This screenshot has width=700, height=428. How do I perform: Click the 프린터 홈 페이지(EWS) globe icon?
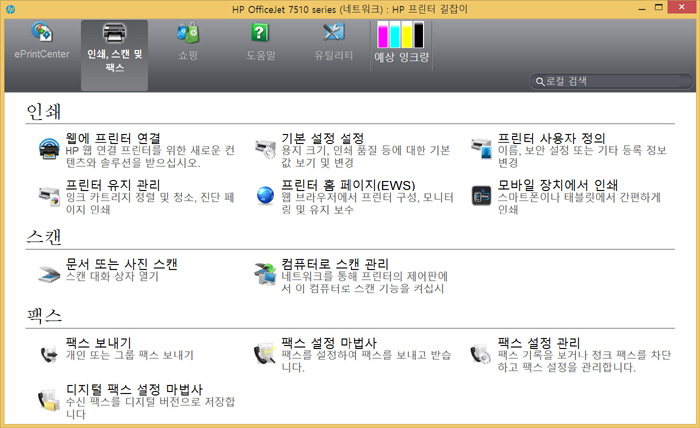[265, 195]
